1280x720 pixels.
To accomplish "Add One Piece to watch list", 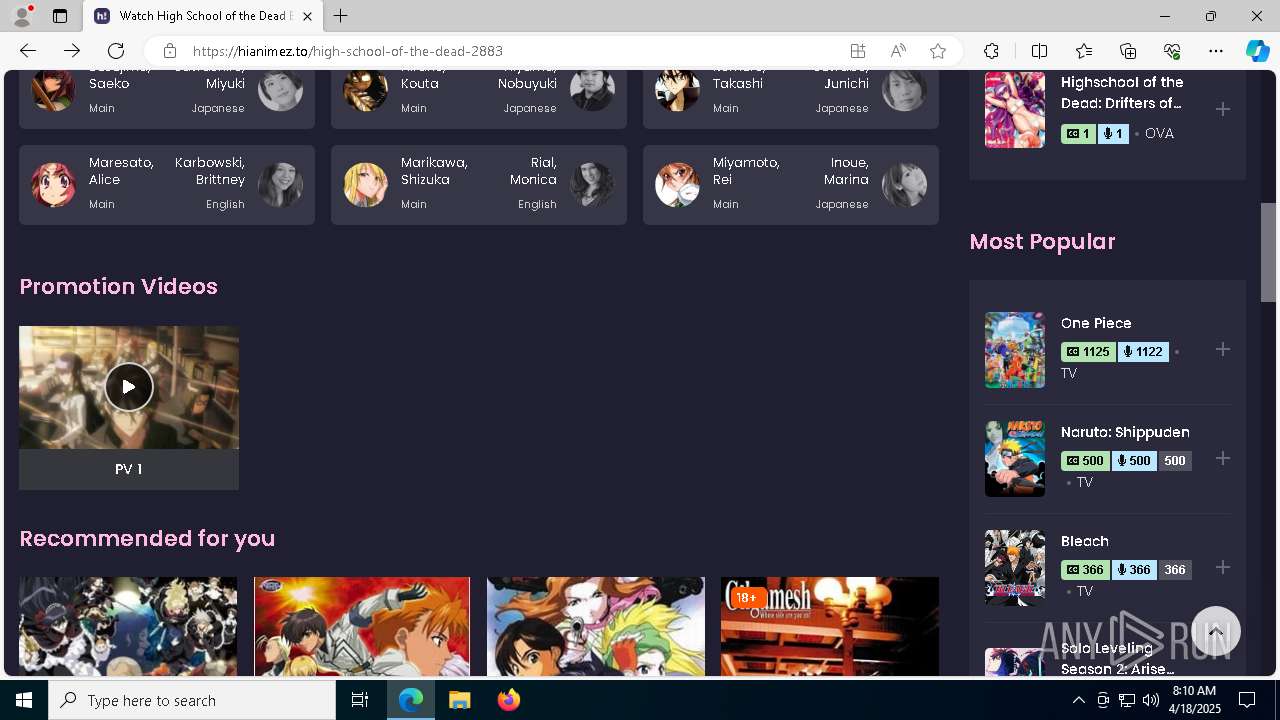I will (x=1223, y=350).
